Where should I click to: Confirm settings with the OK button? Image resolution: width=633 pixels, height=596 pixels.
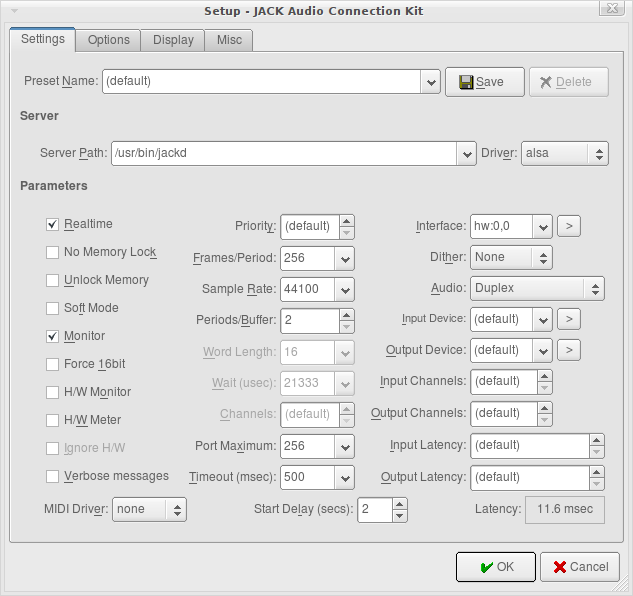(x=496, y=567)
